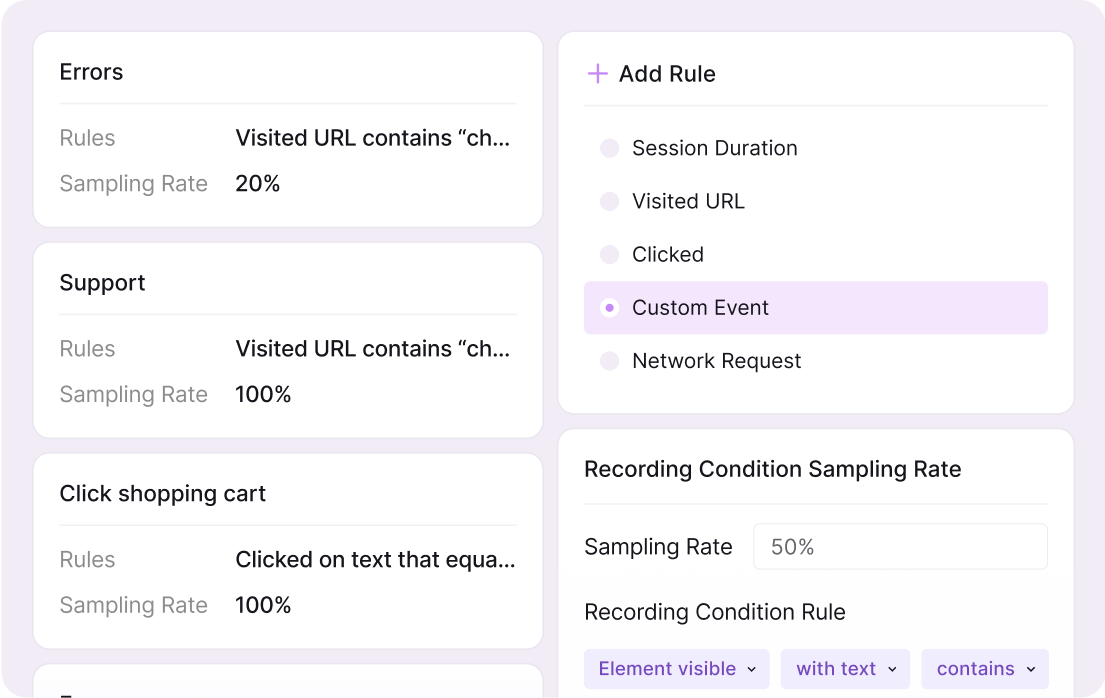Image resolution: width=1105 pixels, height=698 pixels.
Task: Open the Element visible dropdown
Action: click(x=676, y=669)
